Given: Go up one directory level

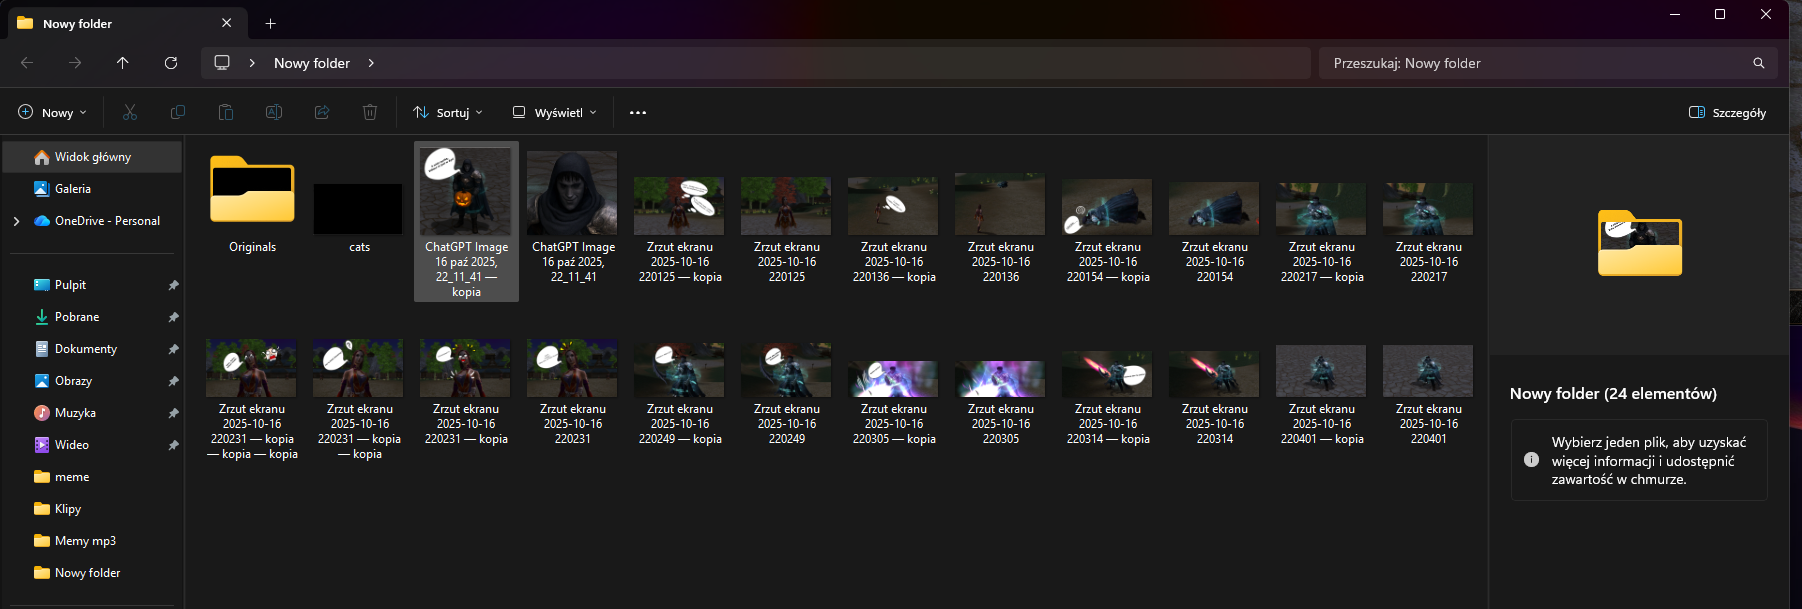Looking at the screenshot, I should 123,63.
